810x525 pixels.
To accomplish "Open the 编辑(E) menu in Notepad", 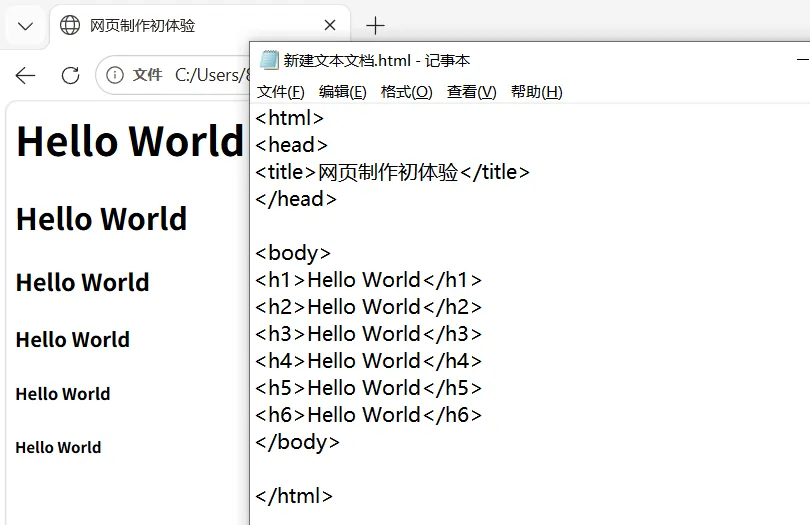I will (342, 92).
